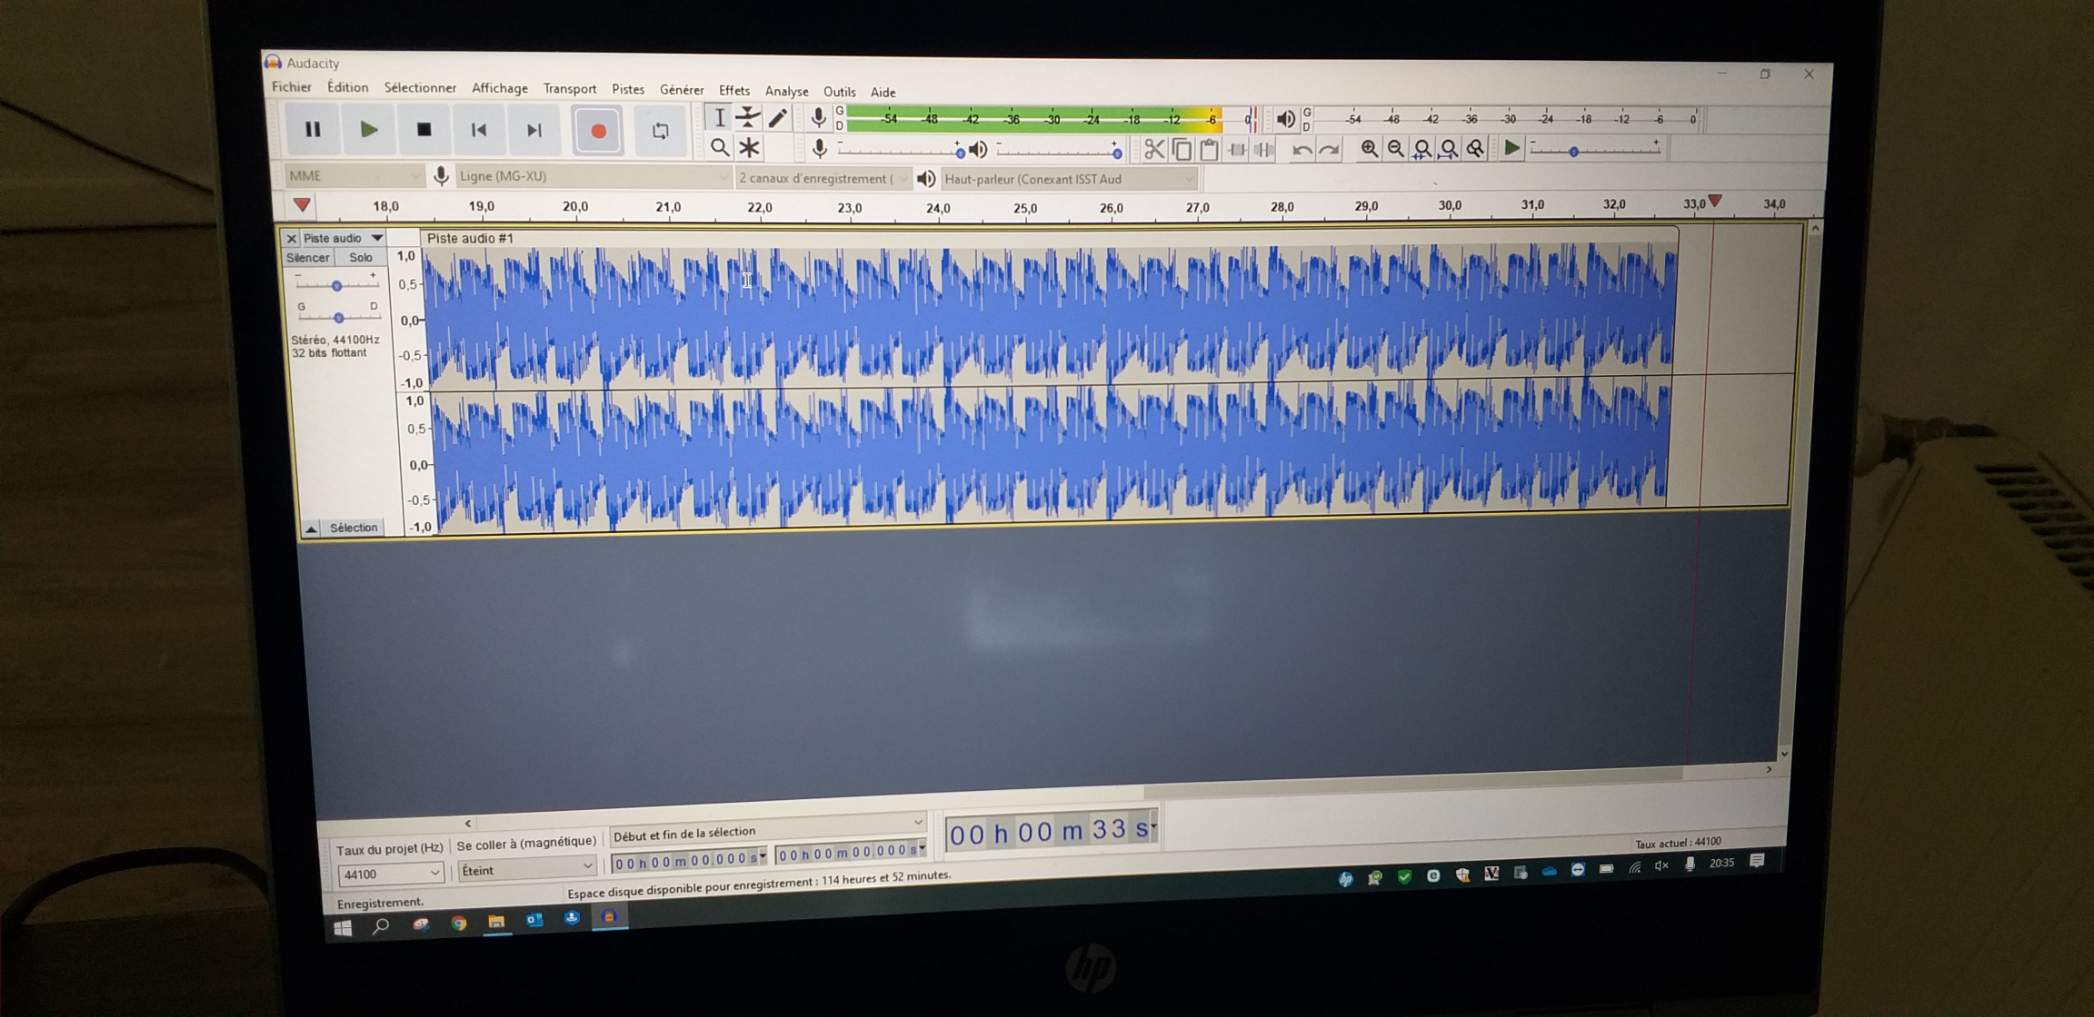Click the track Sélection button
The height and width of the screenshot is (1017, 2094).
click(354, 527)
